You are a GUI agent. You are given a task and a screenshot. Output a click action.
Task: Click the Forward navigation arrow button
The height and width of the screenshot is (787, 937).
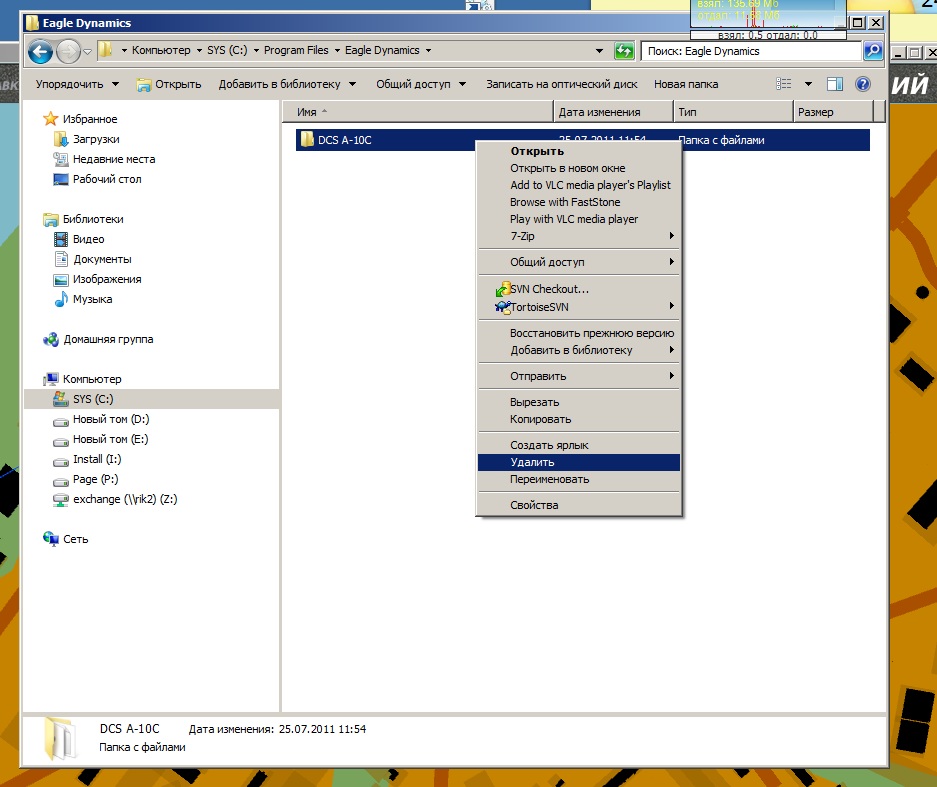point(68,51)
